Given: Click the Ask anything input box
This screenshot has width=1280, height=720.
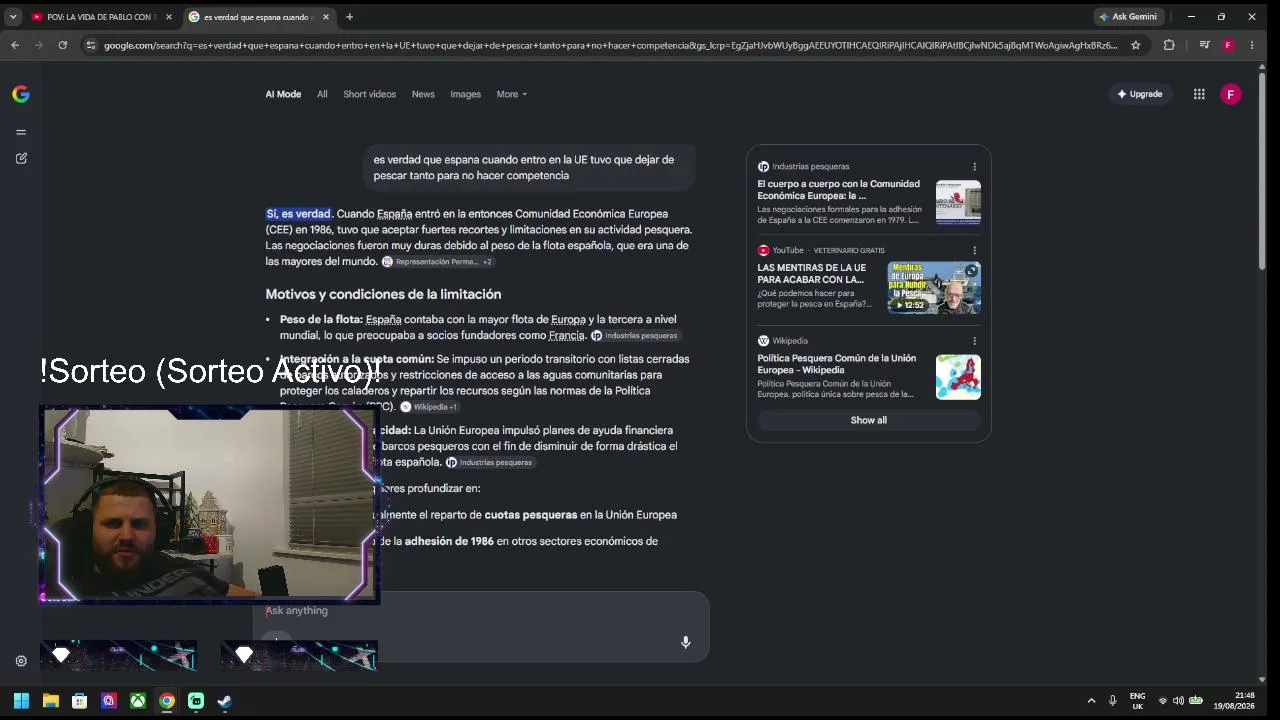Looking at the screenshot, I should click(481, 611).
